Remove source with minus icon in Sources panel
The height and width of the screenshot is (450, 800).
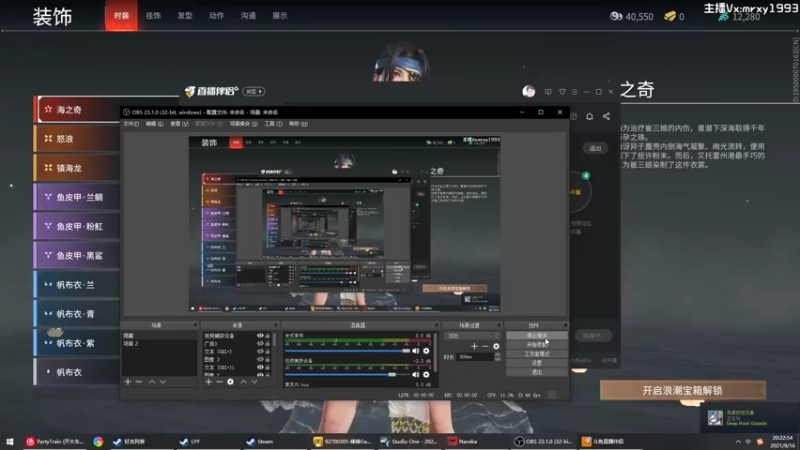219,382
